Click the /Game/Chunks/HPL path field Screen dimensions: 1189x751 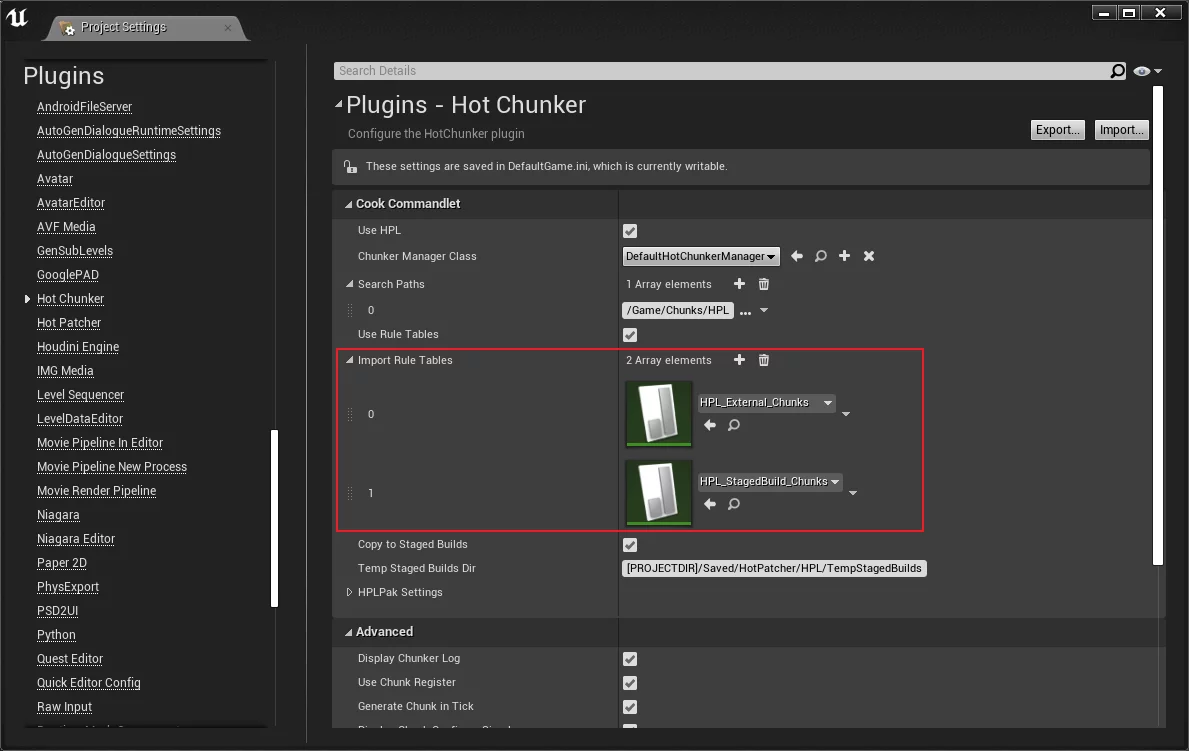click(x=678, y=310)
